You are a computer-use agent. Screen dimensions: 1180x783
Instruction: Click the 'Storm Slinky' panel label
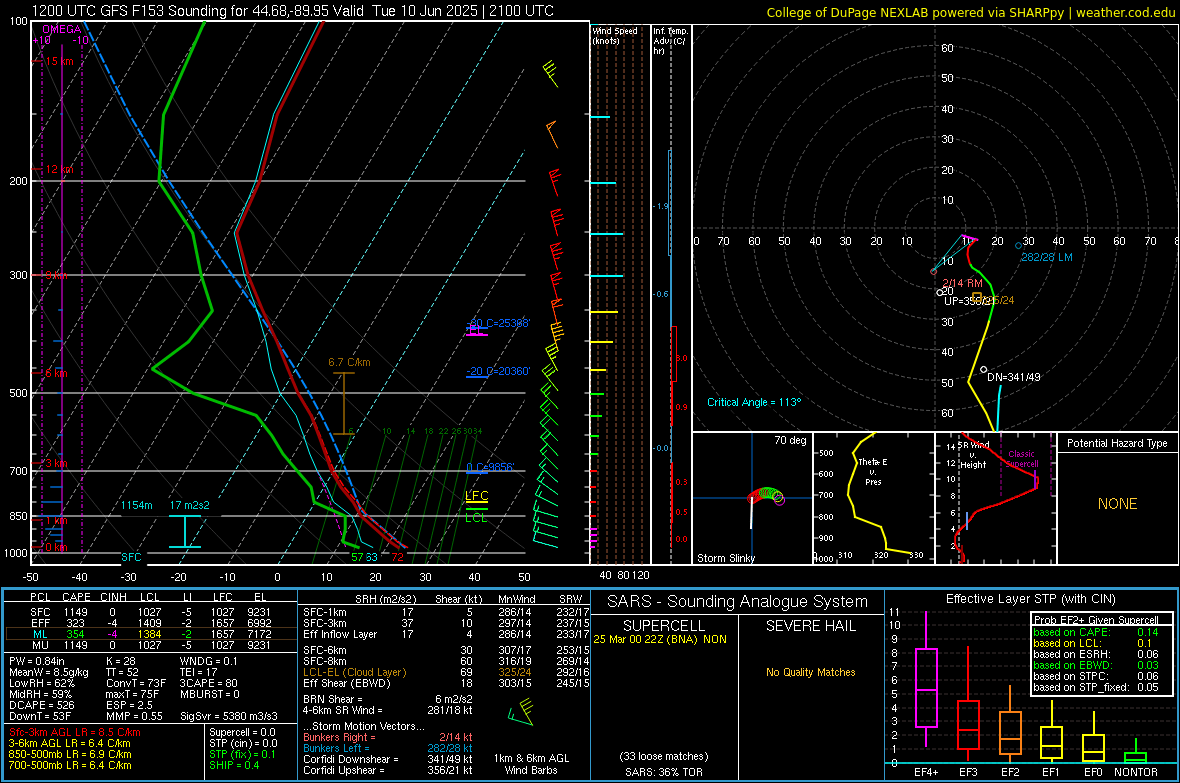point(725,558)
